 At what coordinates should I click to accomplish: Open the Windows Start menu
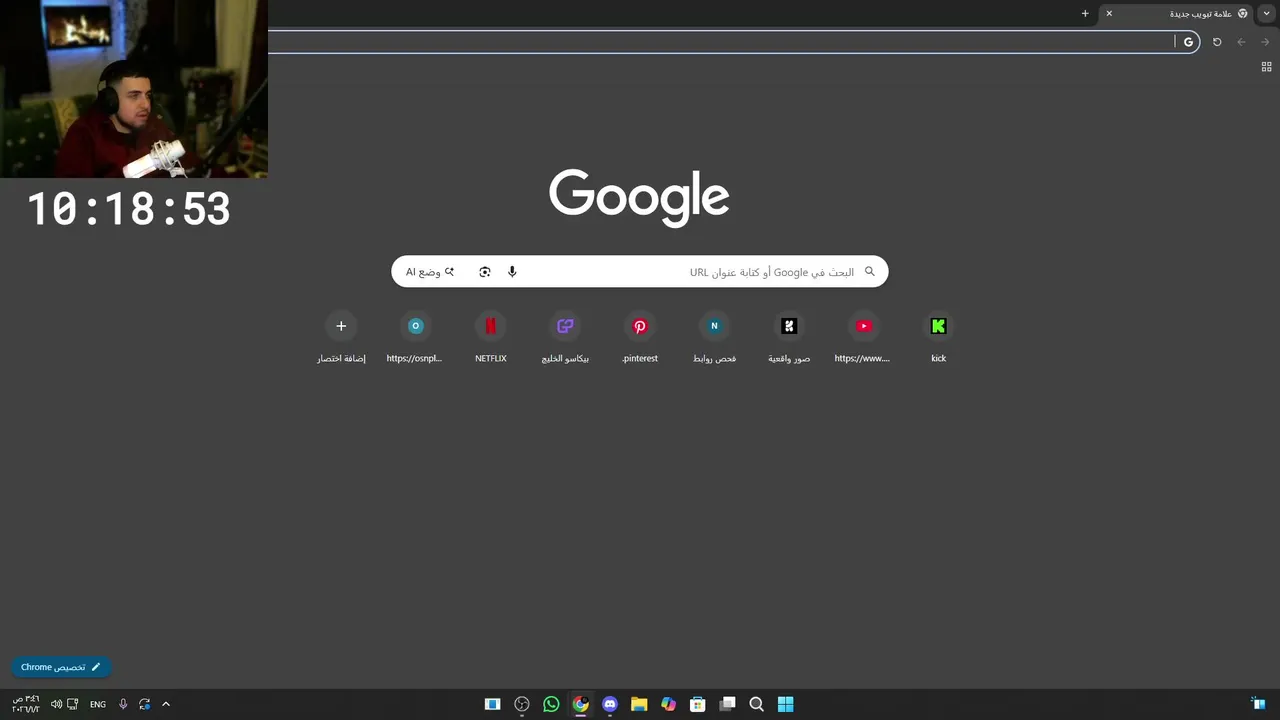click(x=786, y=704)
